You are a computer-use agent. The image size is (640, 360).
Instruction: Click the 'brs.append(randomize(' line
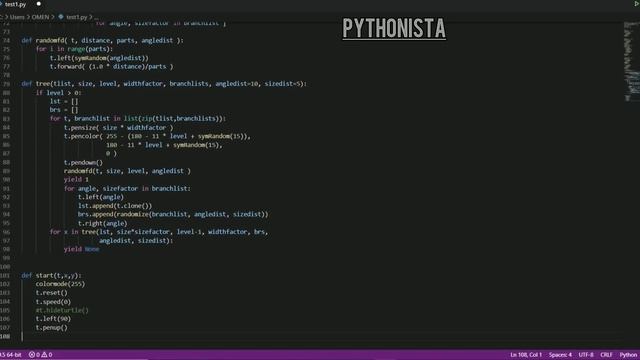click(x=173, y=214)
